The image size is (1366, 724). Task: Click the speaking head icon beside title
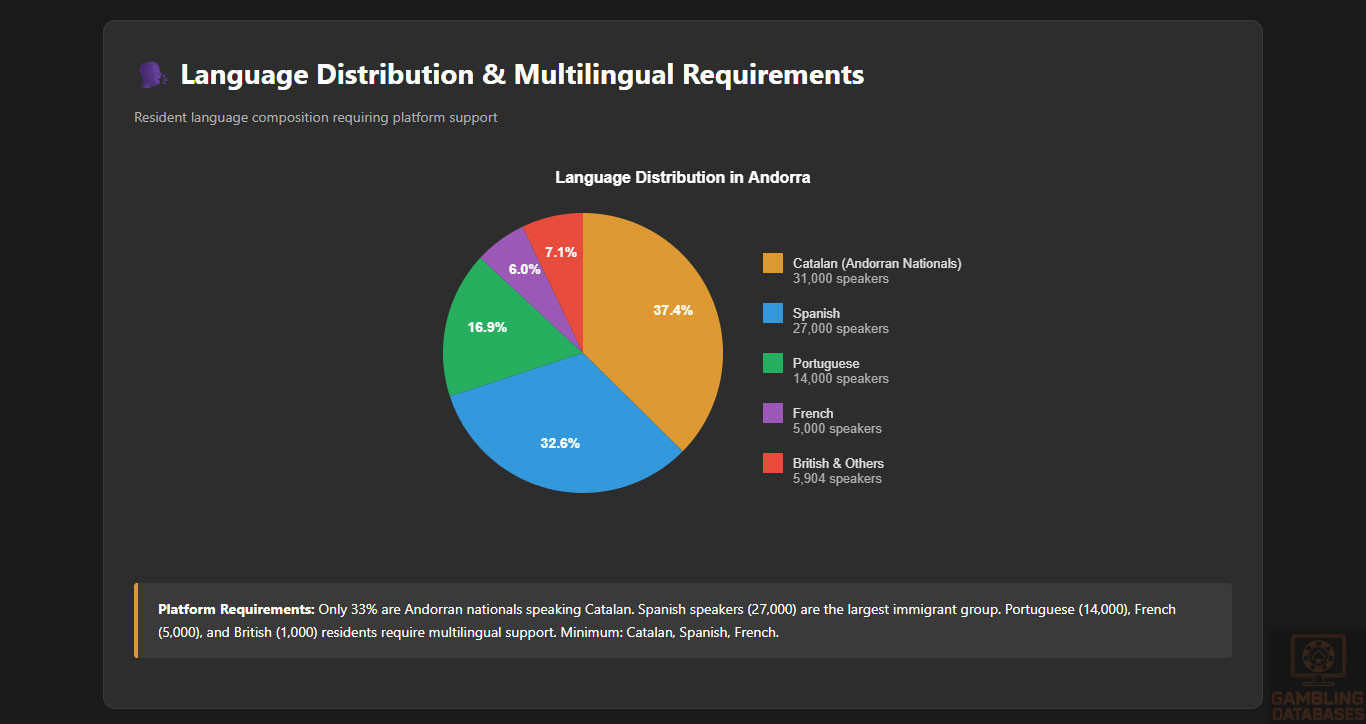152,75
